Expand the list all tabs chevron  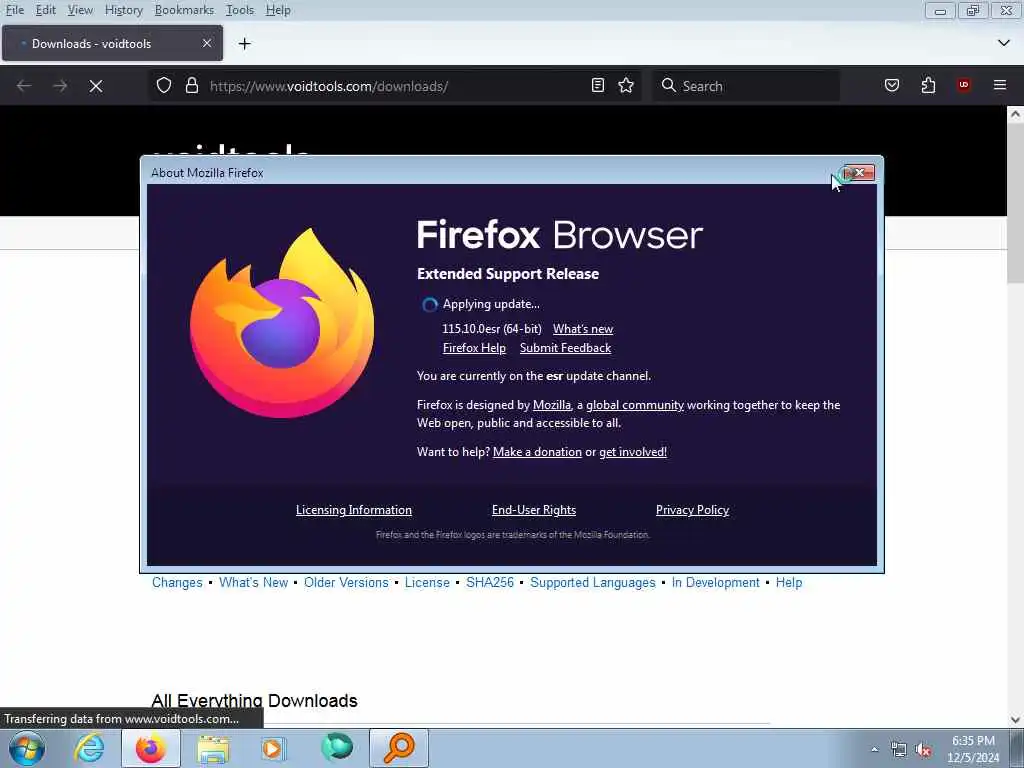pos(1004,43)
